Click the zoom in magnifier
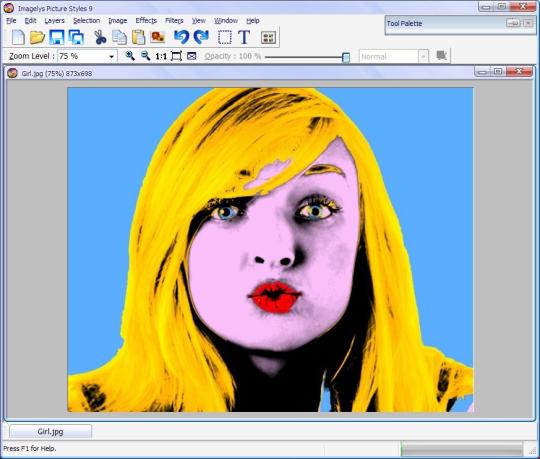Screen dimensions: 540x459 pos(130,56)
